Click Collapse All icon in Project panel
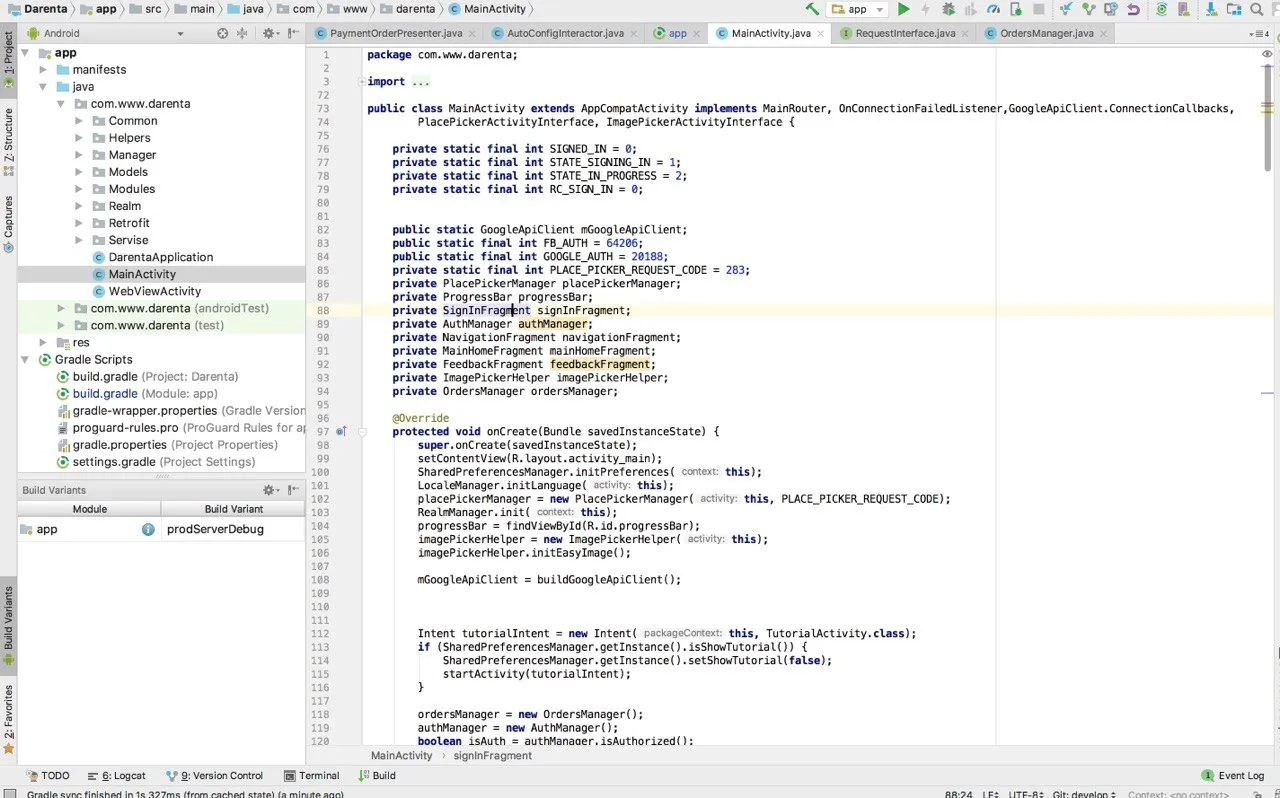 click(243, 33)
